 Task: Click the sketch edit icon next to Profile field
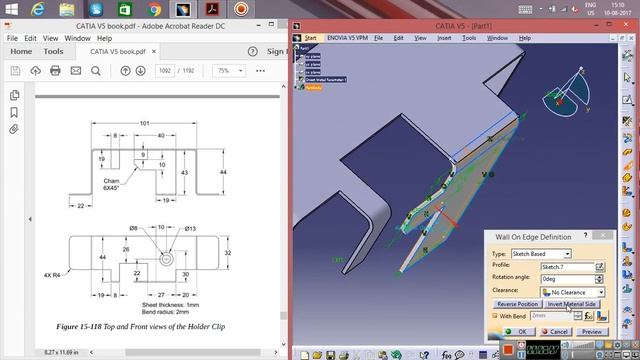pos(600,267)
